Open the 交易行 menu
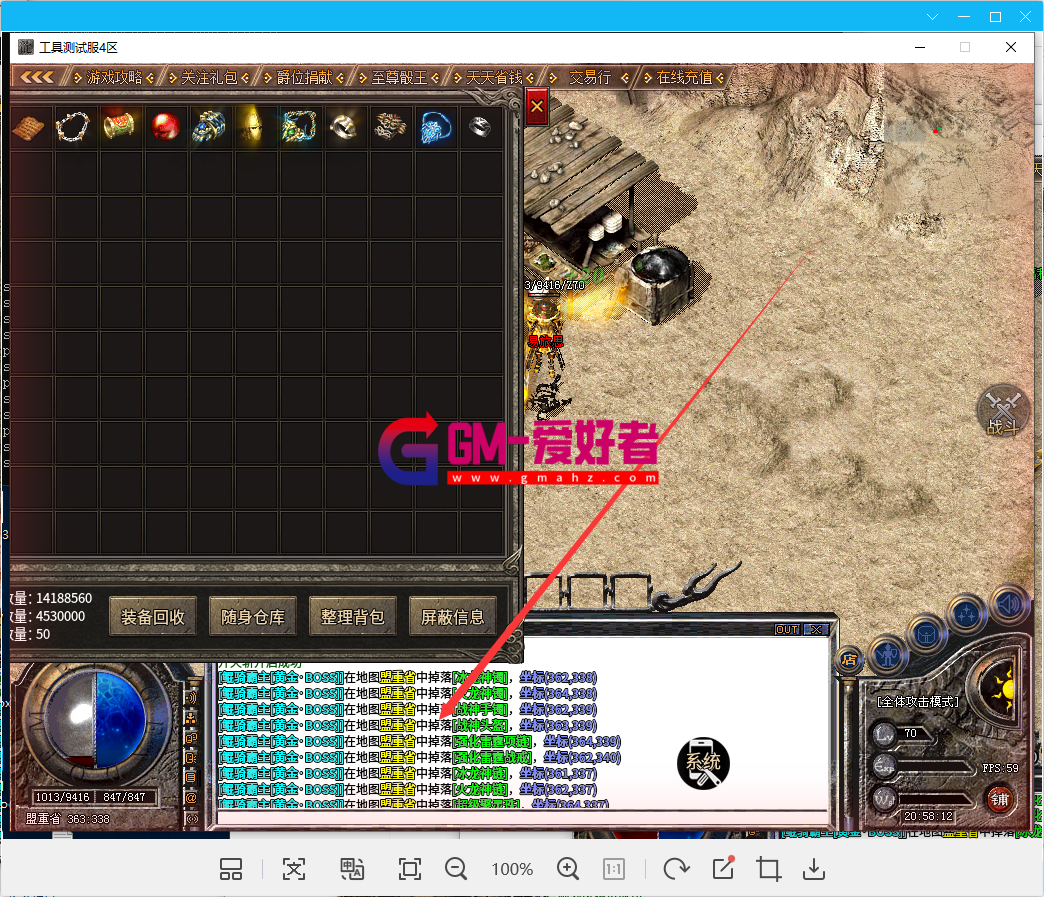Screen dimensions: 1044x897 click(x=589, y=78)
